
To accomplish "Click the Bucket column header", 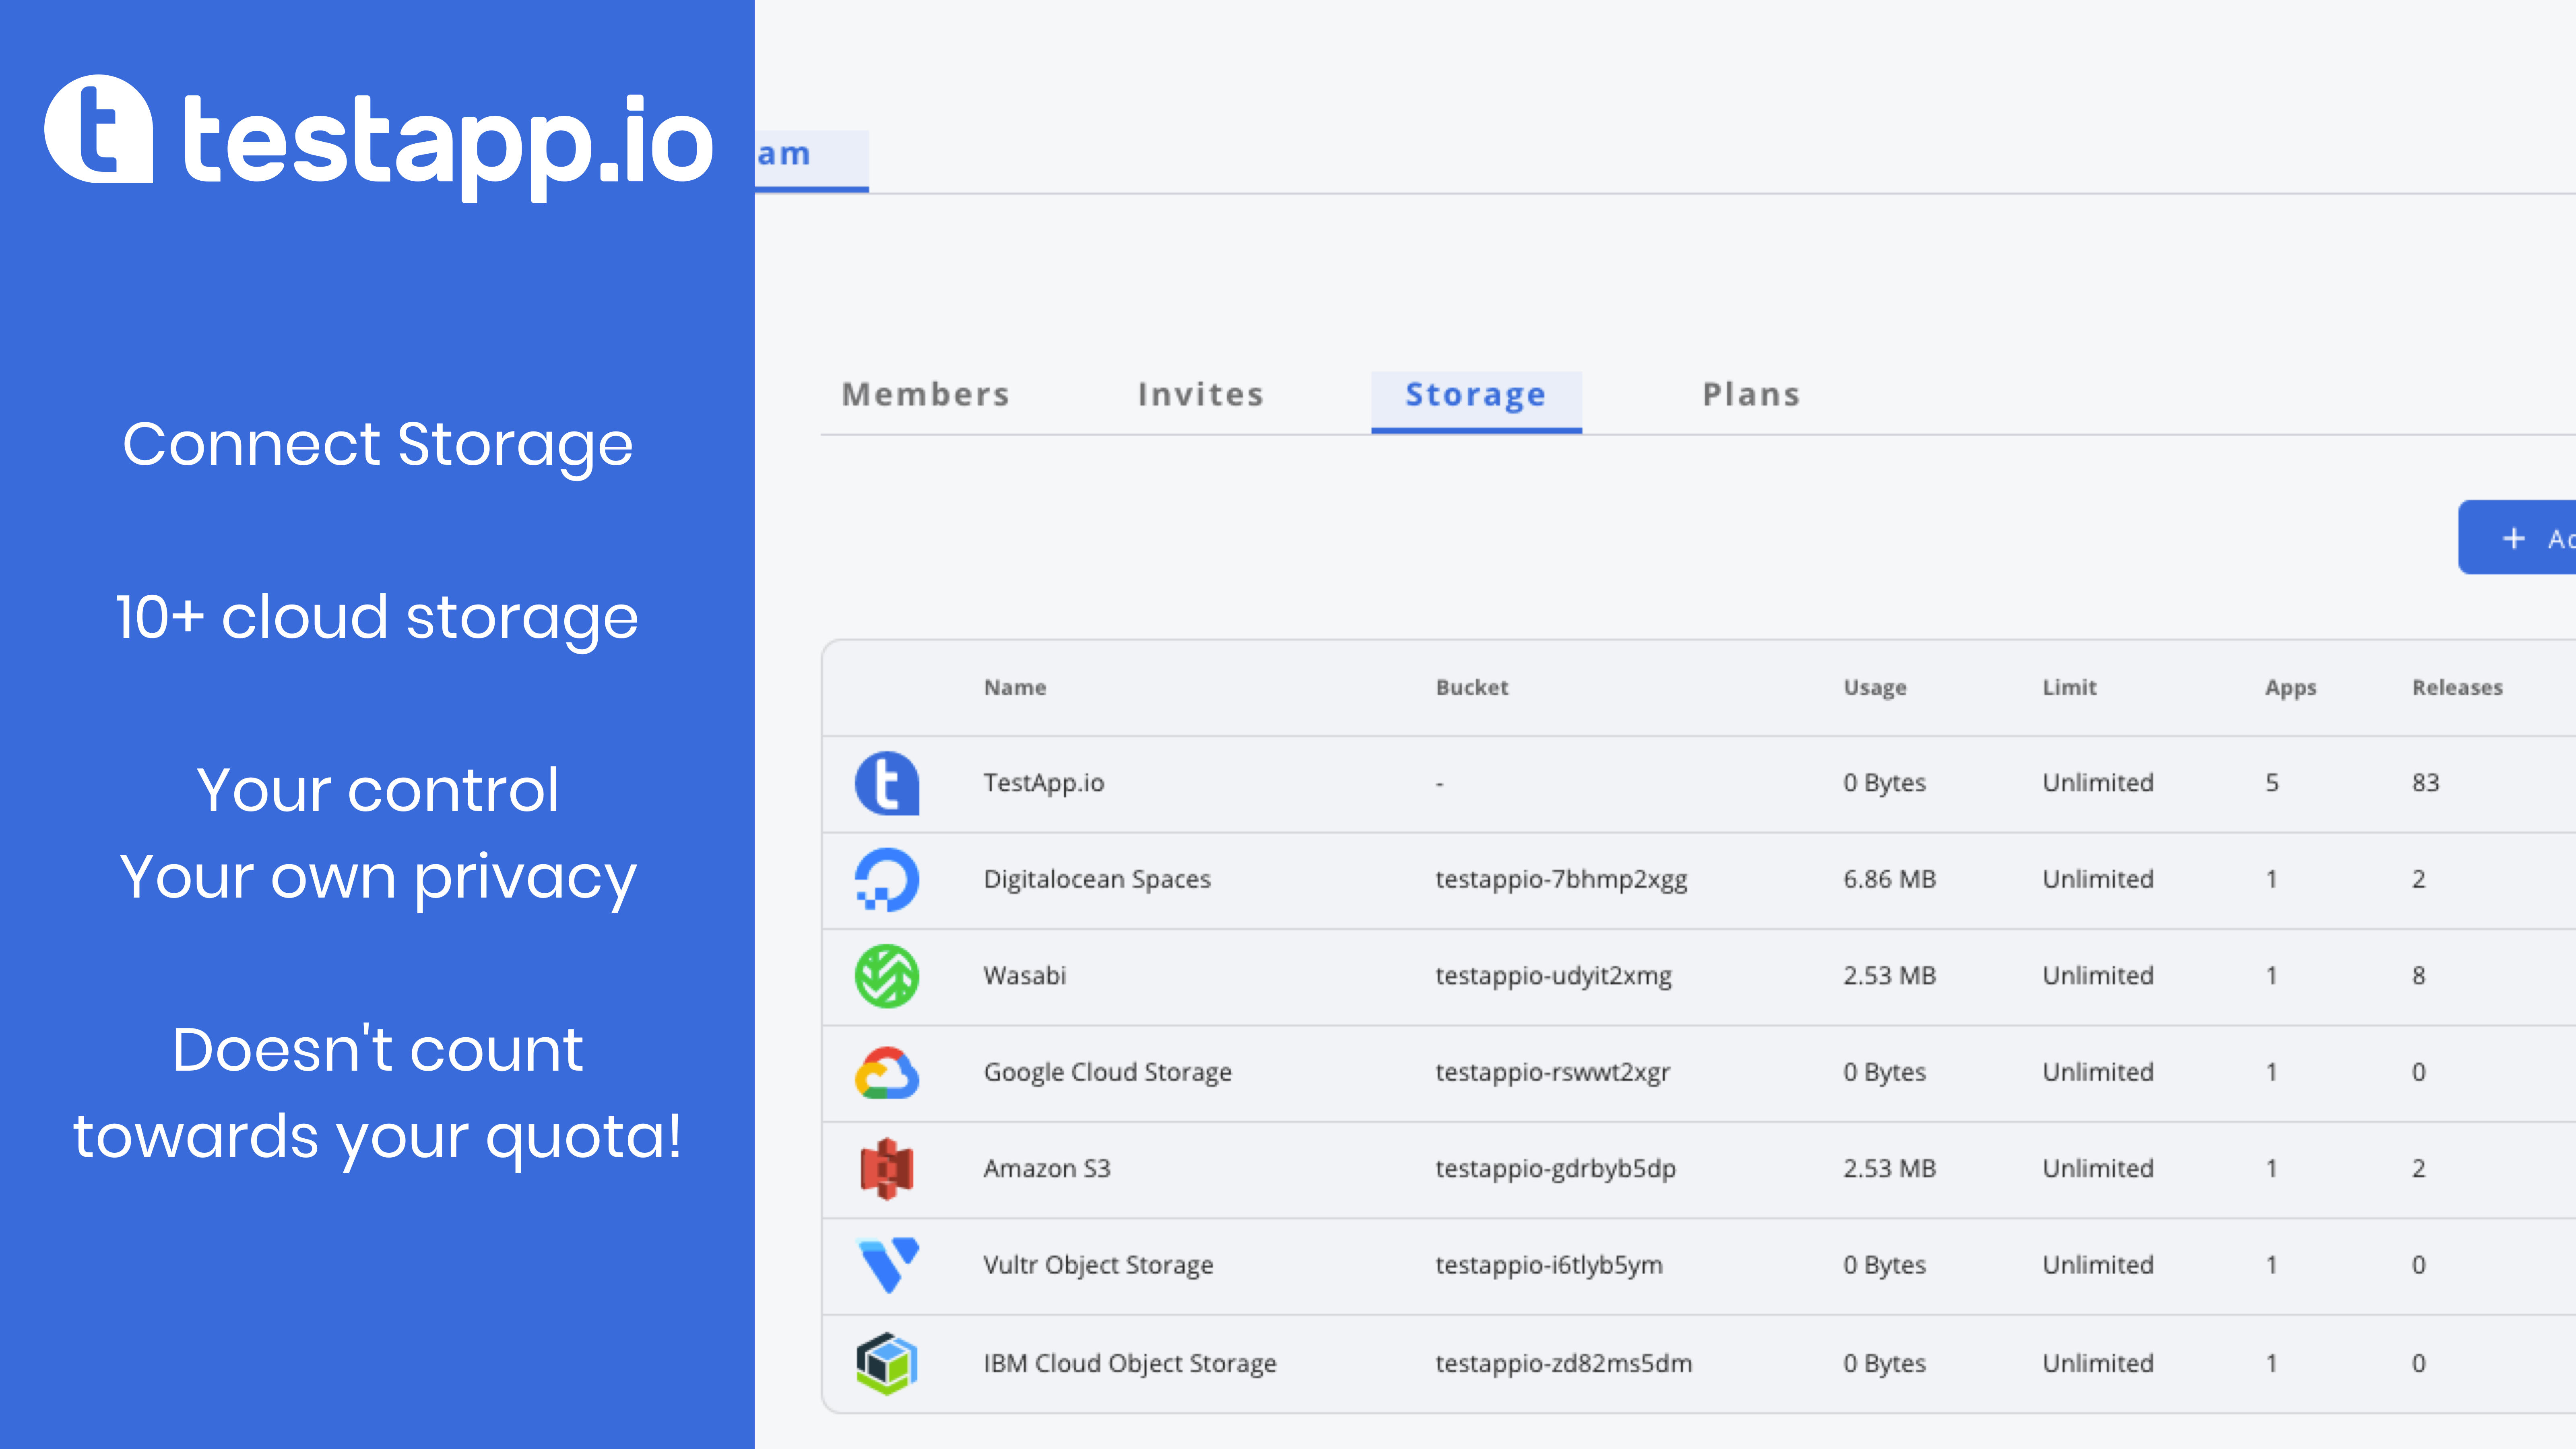I will click(1471, 687).
